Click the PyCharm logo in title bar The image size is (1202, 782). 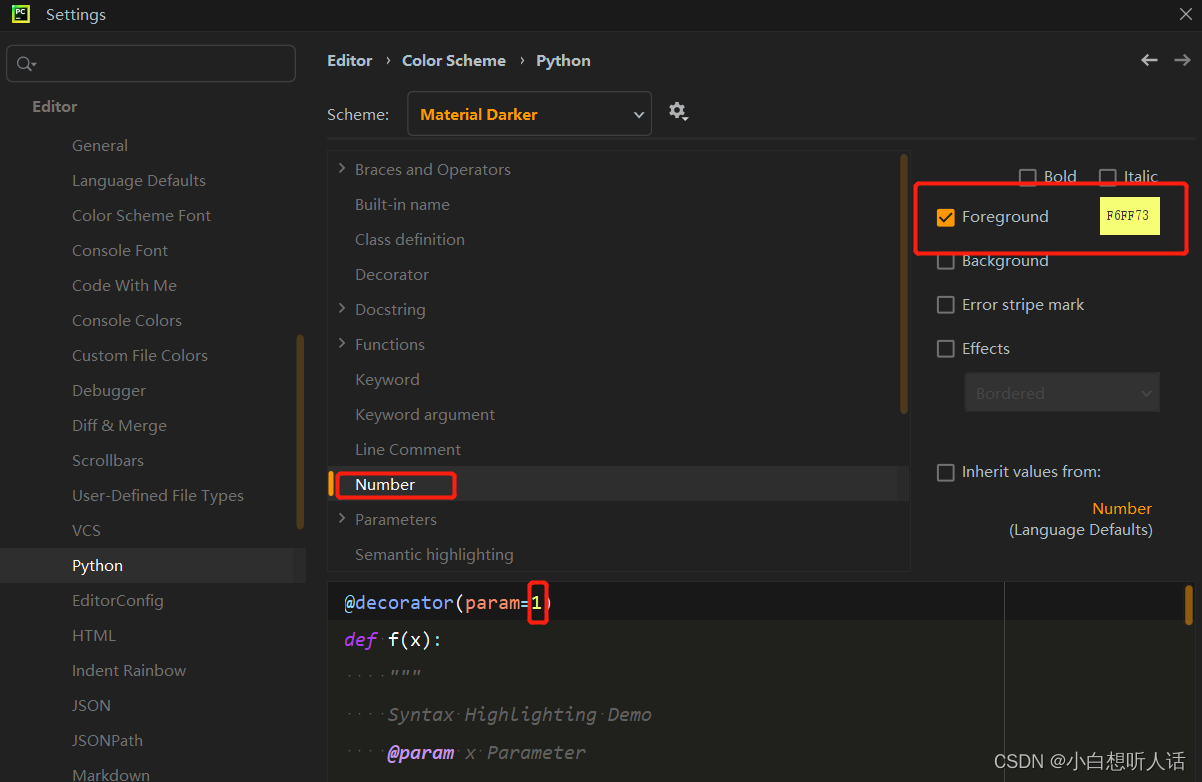coord(20,14)
